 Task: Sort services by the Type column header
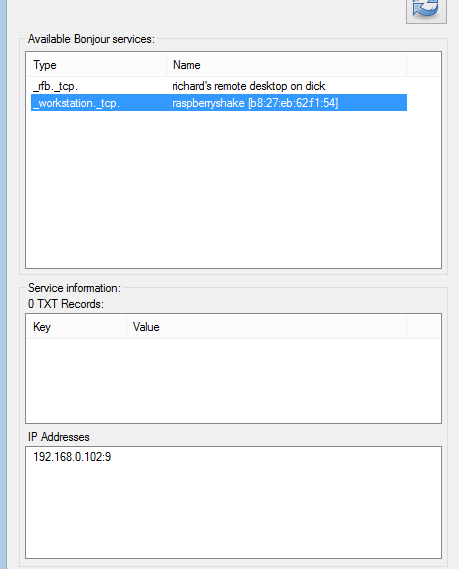click(97, 65)
